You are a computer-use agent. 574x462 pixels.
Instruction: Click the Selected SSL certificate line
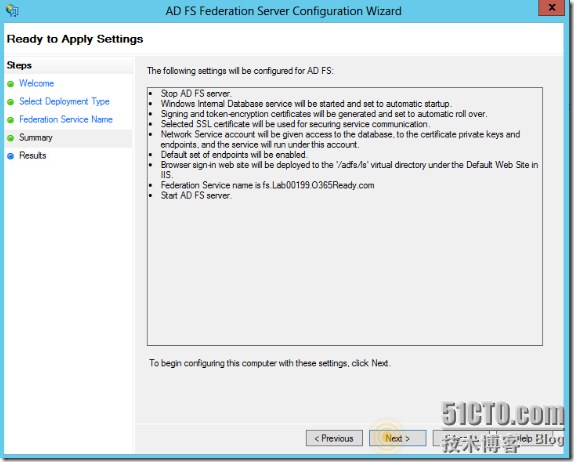[x=295, y=124]
